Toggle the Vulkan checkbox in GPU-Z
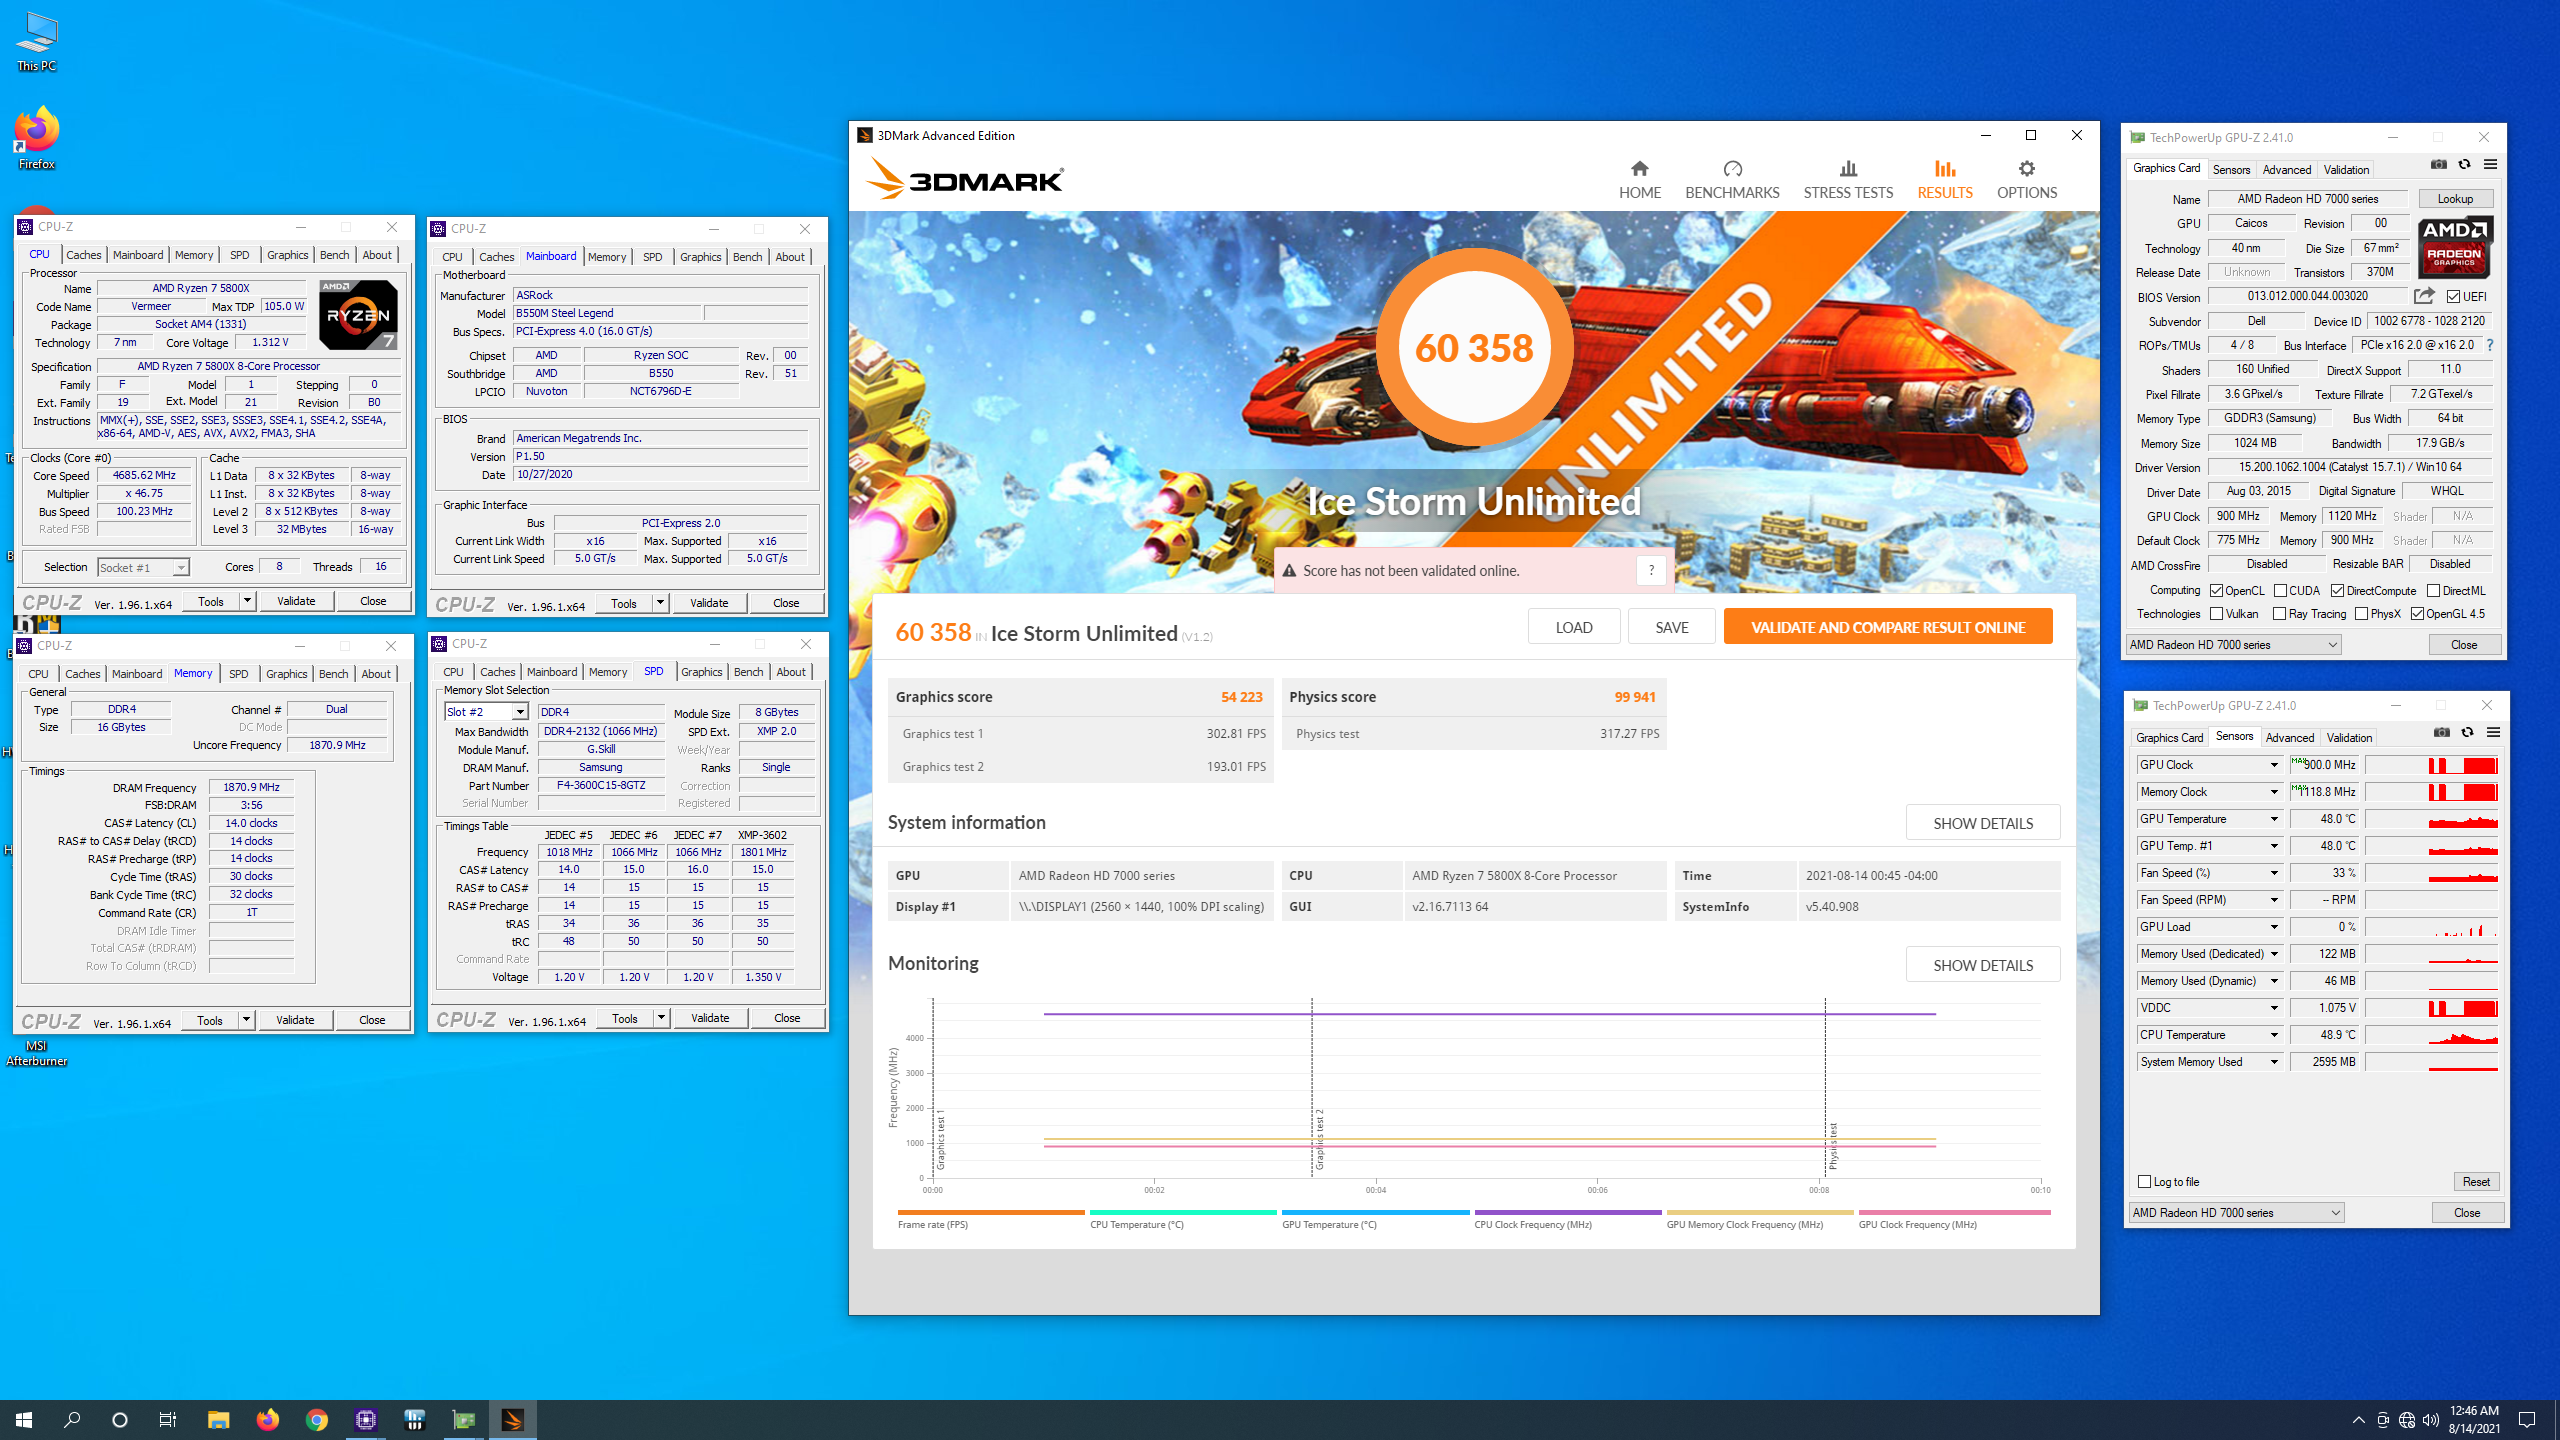The image size is (2560, 1440). point(2216,614)
